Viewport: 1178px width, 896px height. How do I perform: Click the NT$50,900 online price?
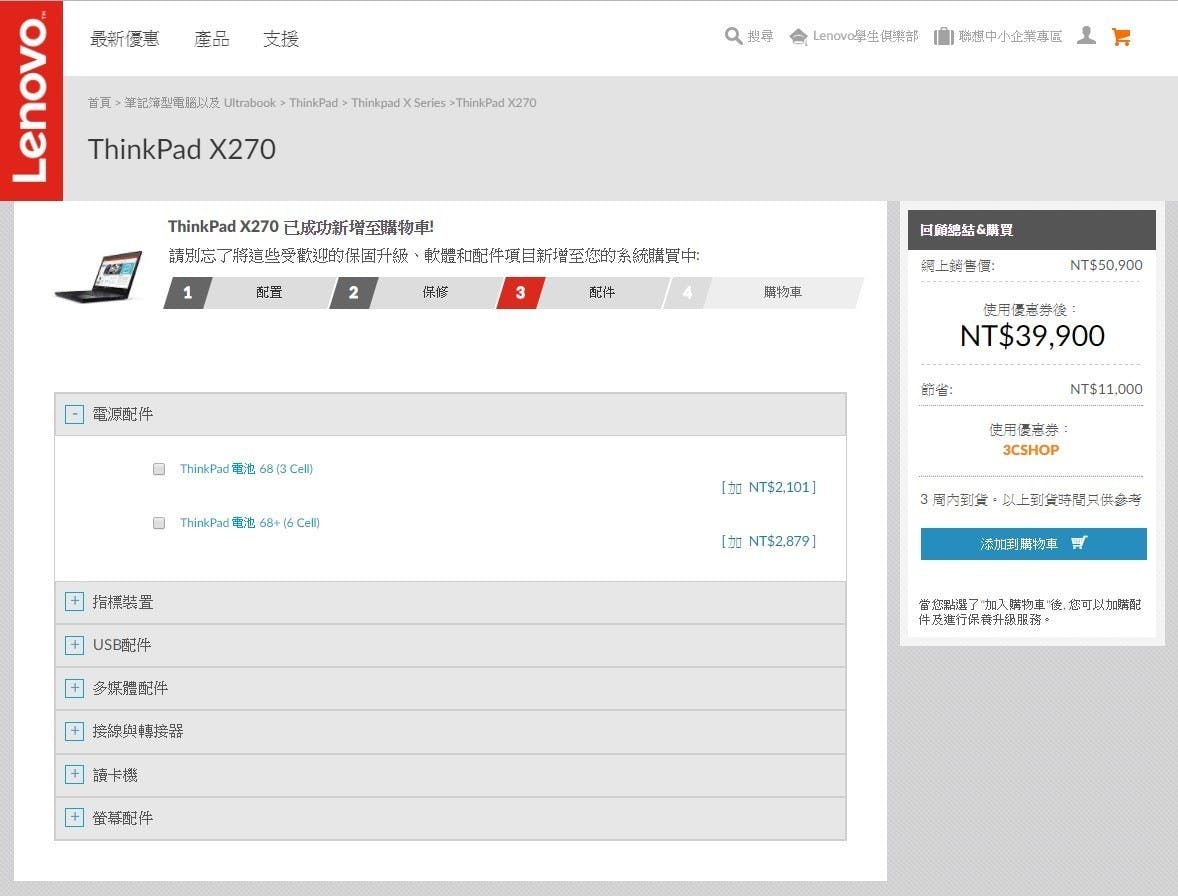click(1106, 265)
